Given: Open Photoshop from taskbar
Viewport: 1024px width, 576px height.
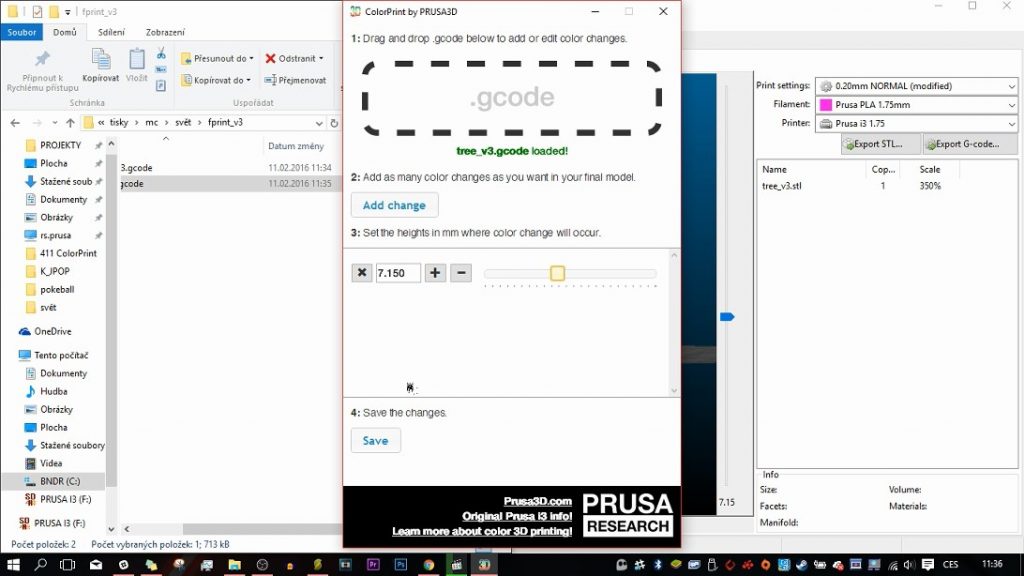Looking at the screenshot, I should pyautogui.click(x=401, y=564).
